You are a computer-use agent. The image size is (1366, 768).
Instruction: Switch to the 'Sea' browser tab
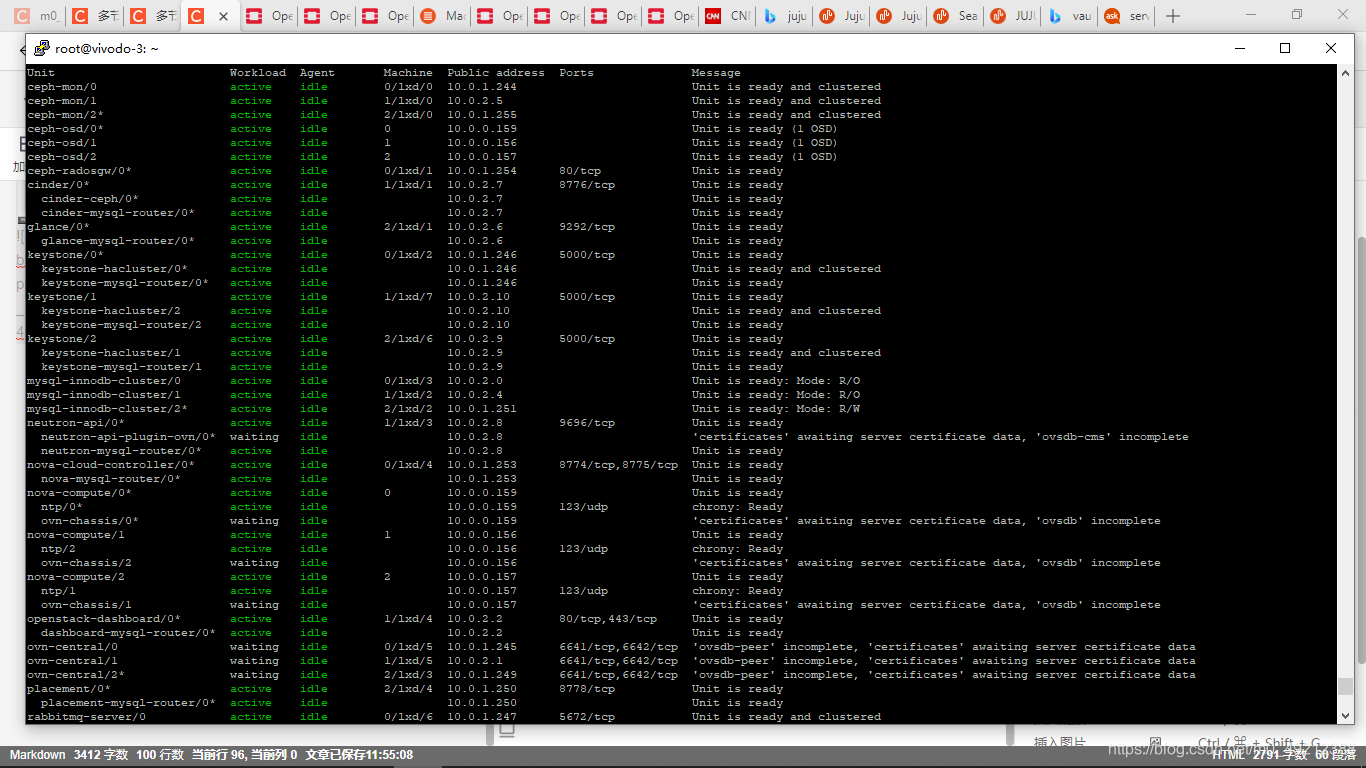click(956, 16)
